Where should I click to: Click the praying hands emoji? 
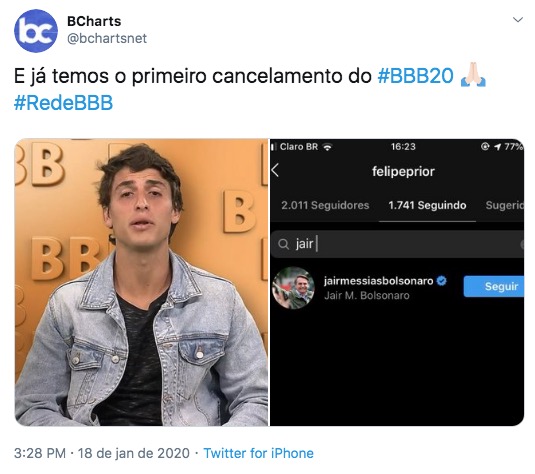[x=473, y=75]
